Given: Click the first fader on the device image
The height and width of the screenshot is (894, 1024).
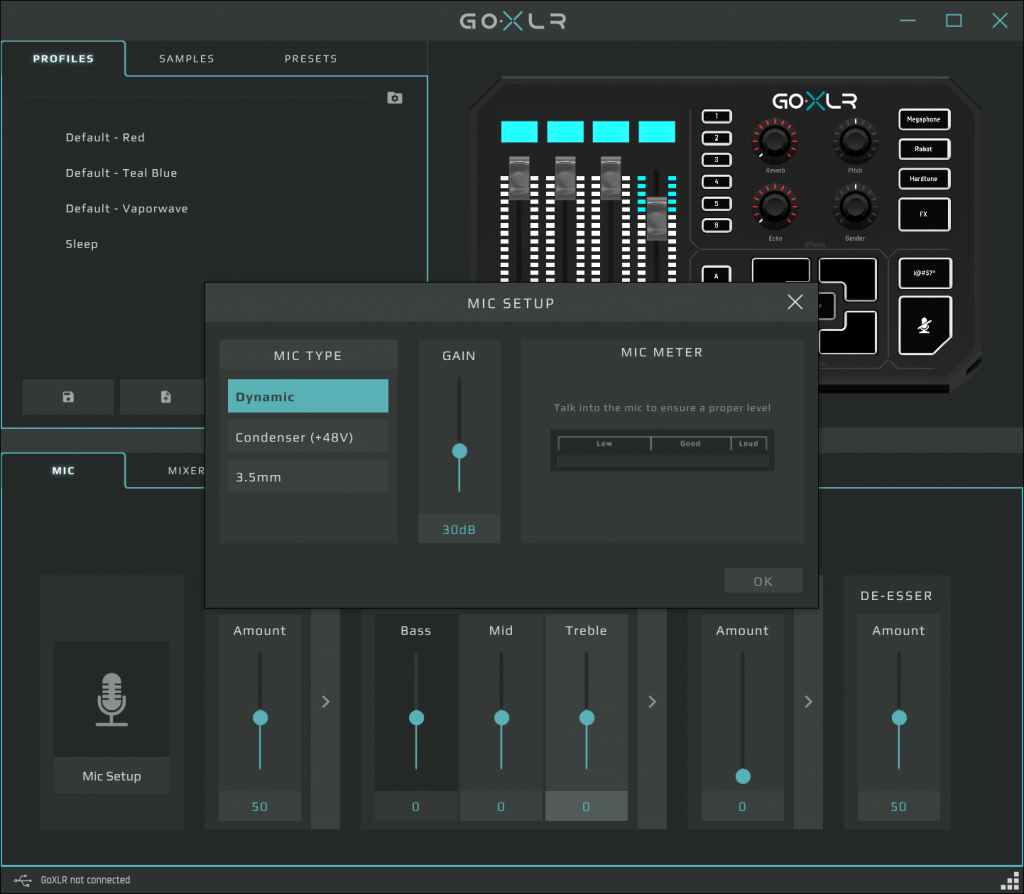Looking at the screenshot, I should click(x=519, y=176).
